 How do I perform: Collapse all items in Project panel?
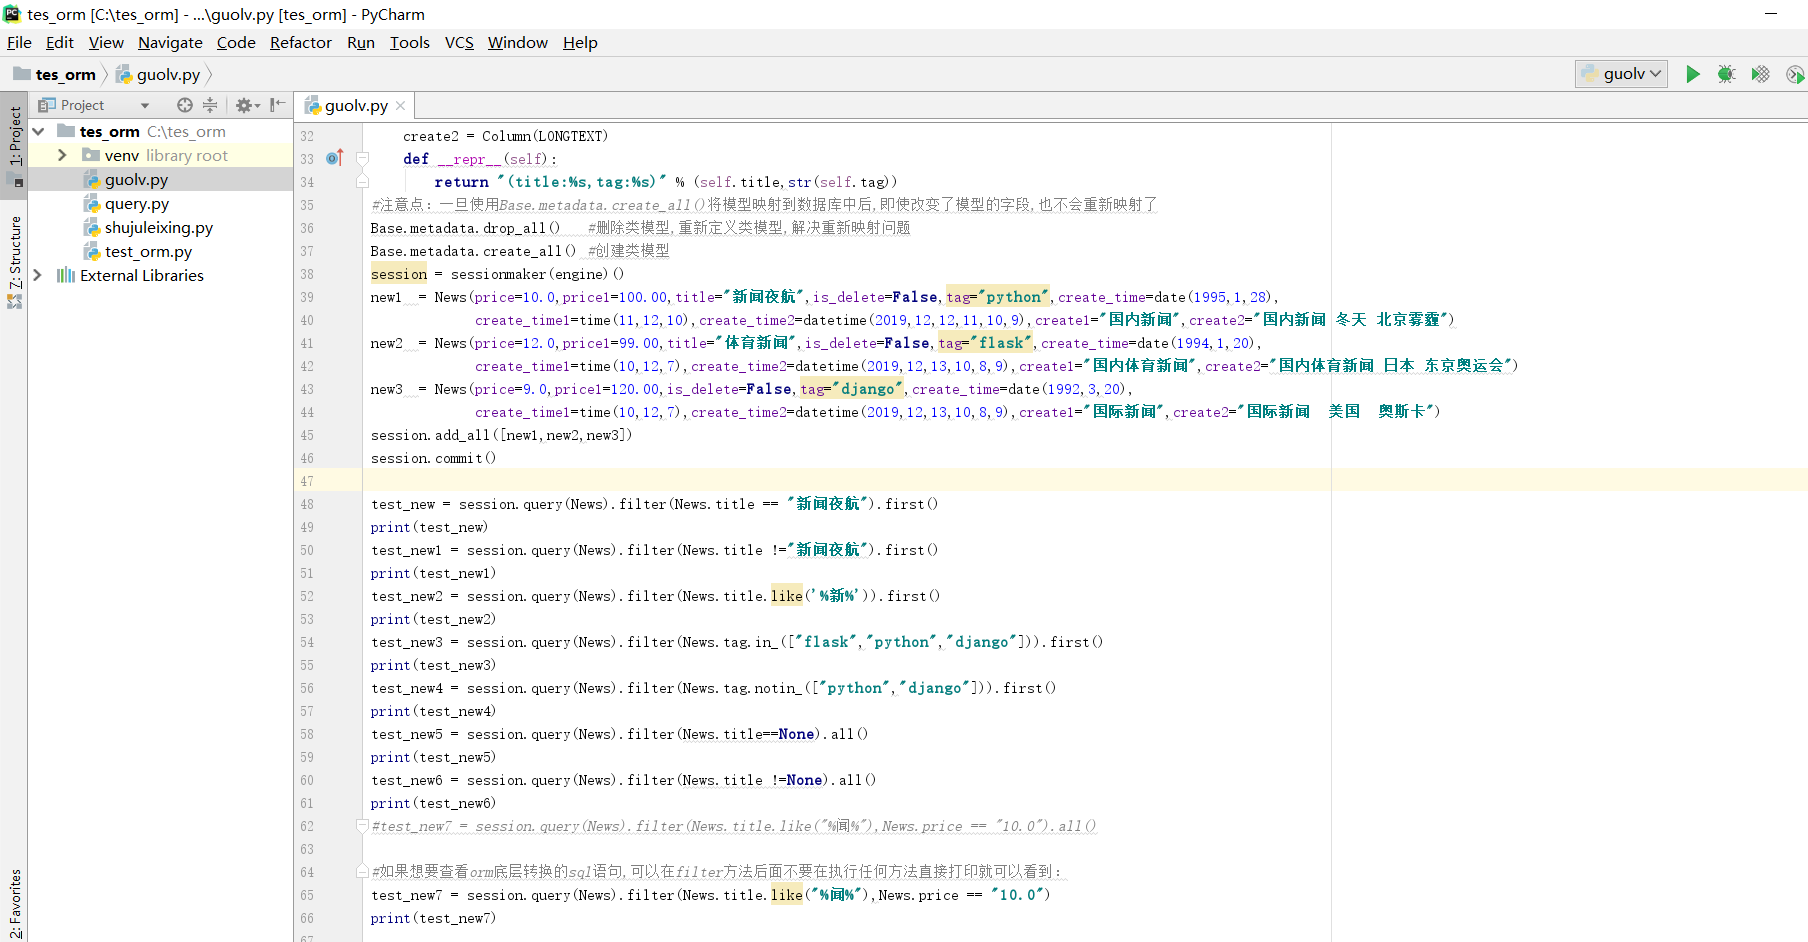pos(210,105)
